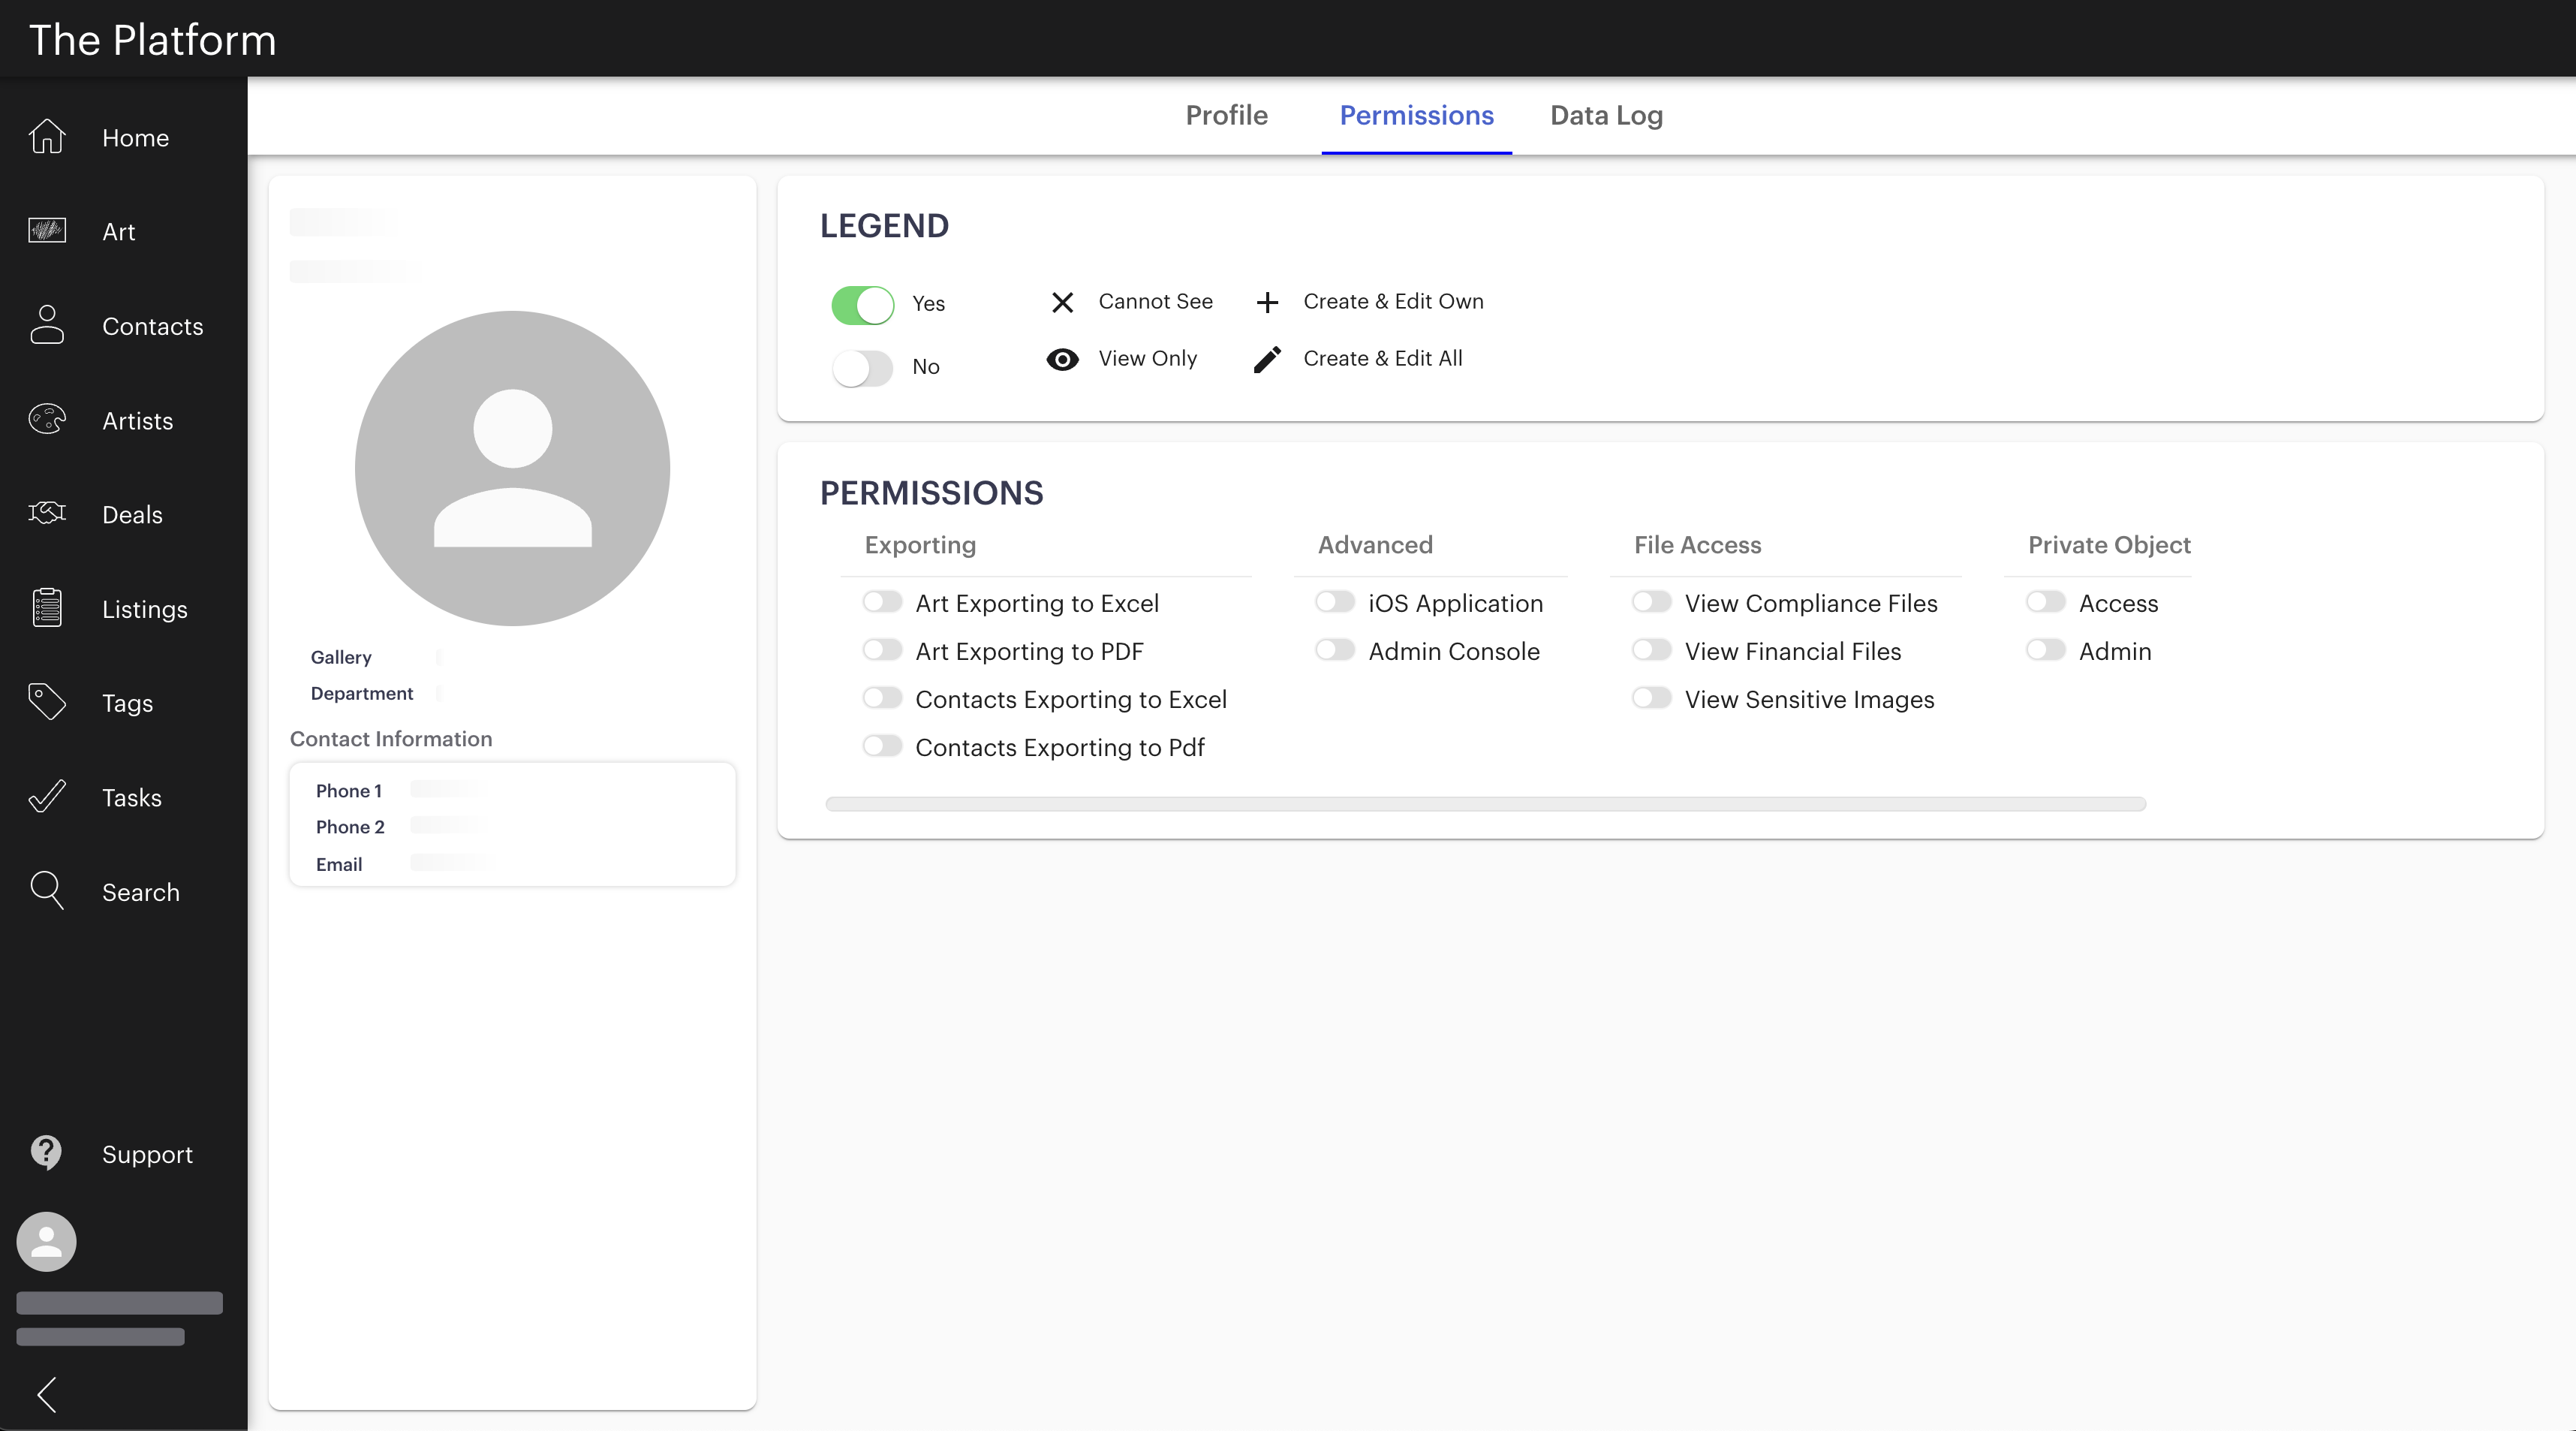This screenshot has height=1431, width=2576.
Task: Toggle View Compliance Files on
Action: click(1652, 602)
